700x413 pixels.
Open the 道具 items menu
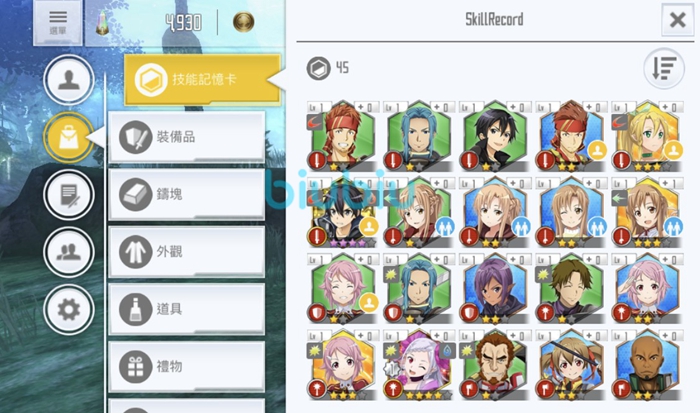[187, 309]
